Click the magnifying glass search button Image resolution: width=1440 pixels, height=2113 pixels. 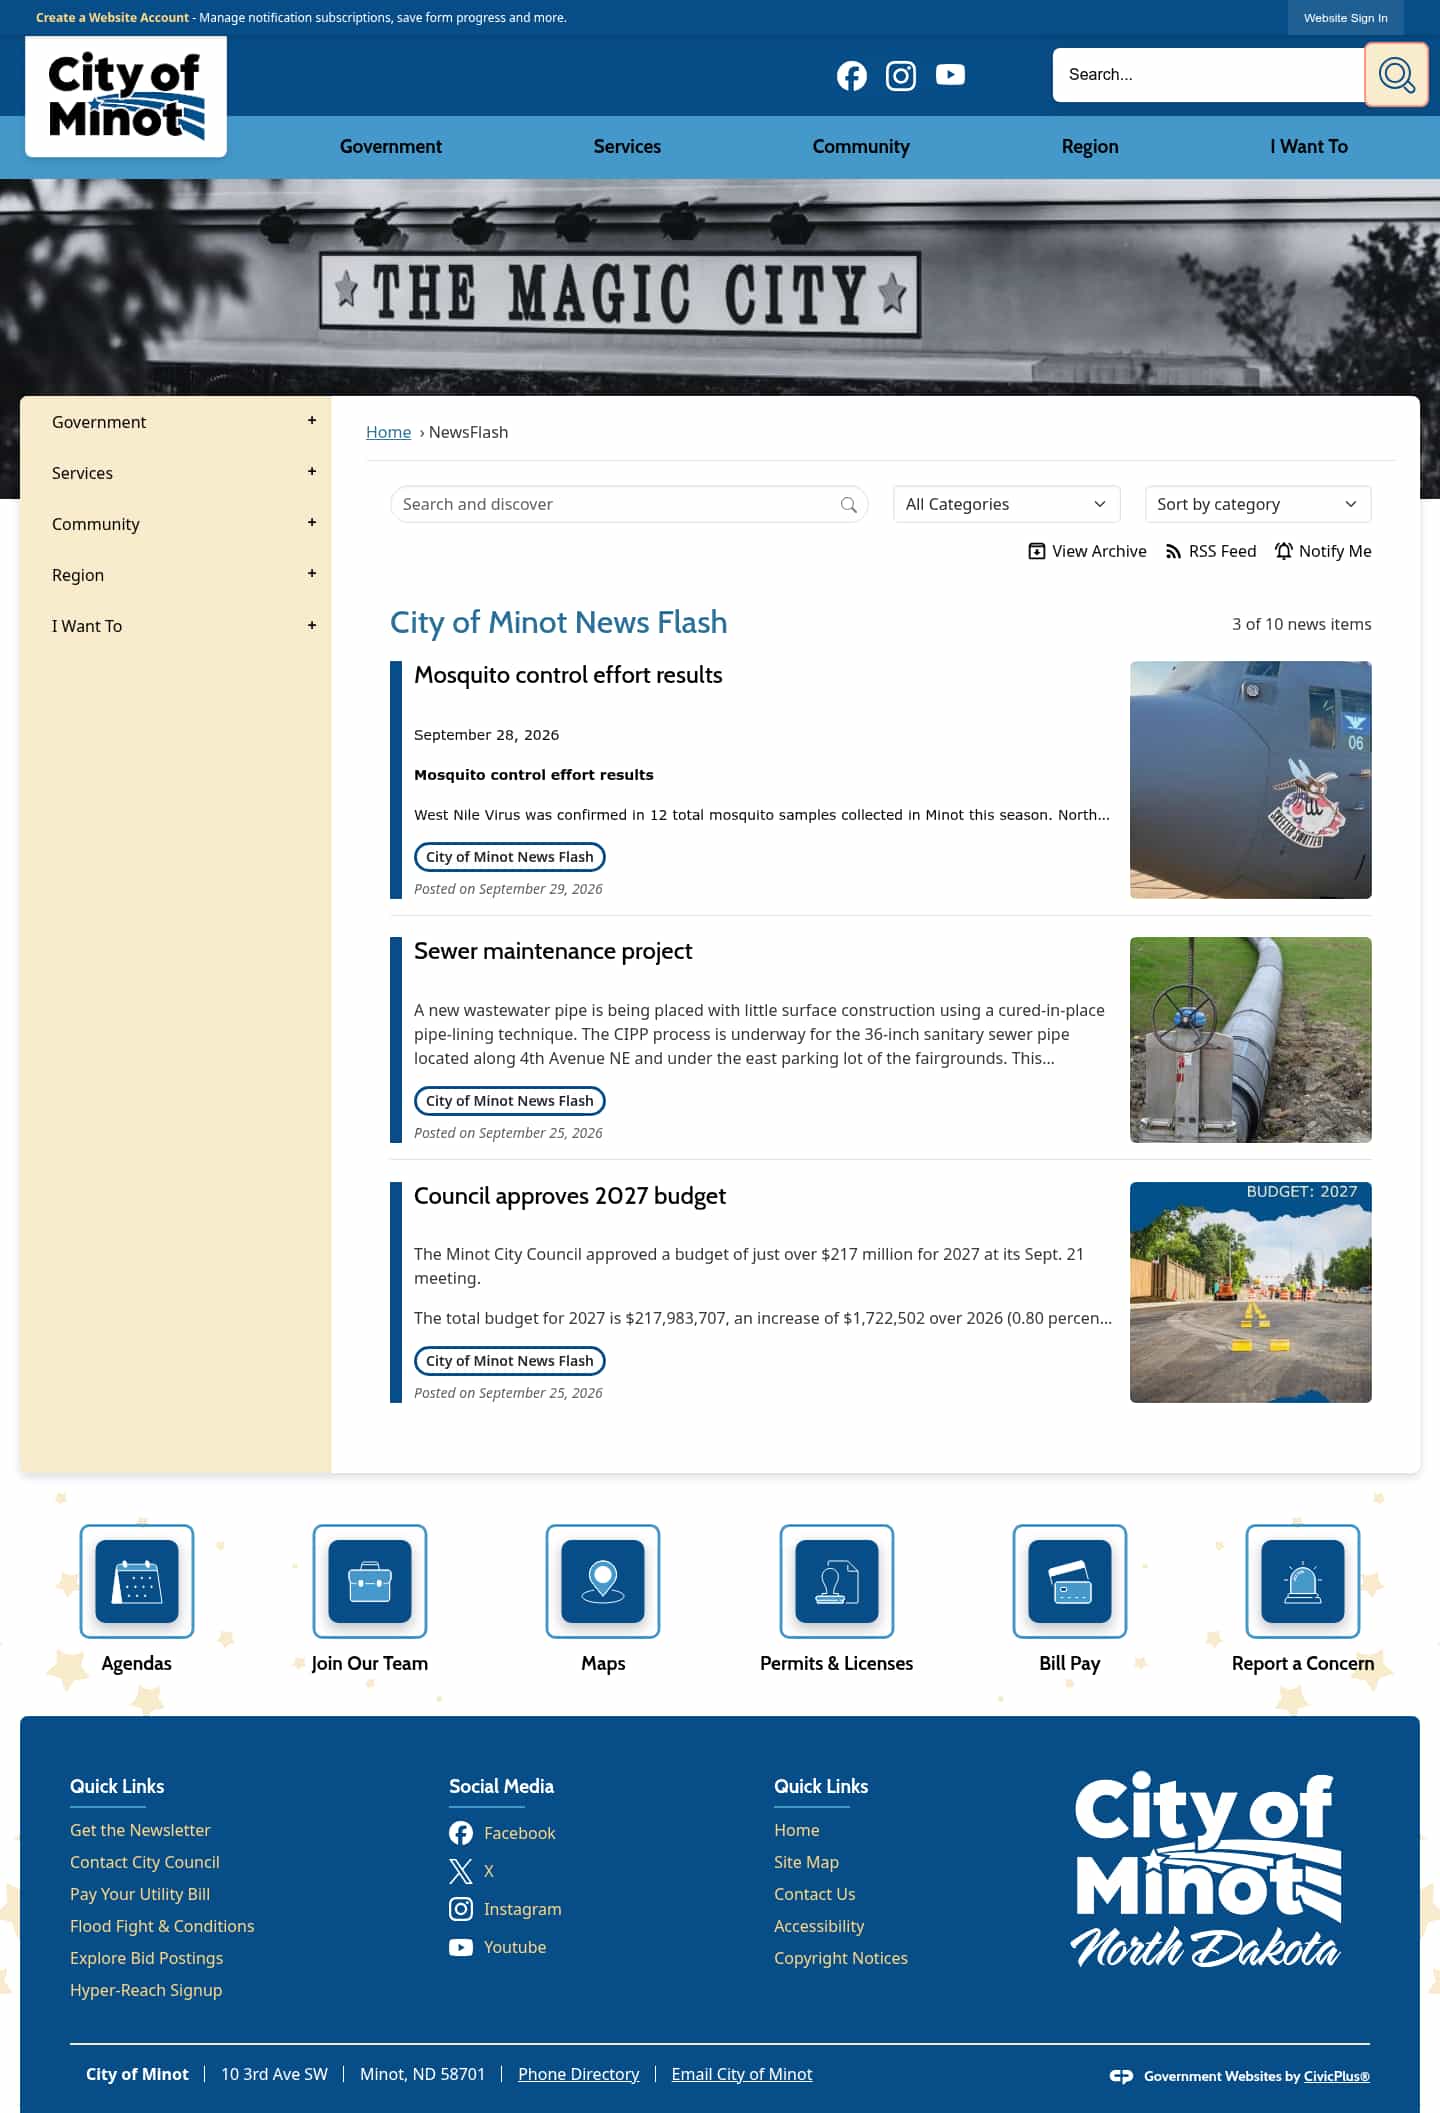click(1396, 75)
